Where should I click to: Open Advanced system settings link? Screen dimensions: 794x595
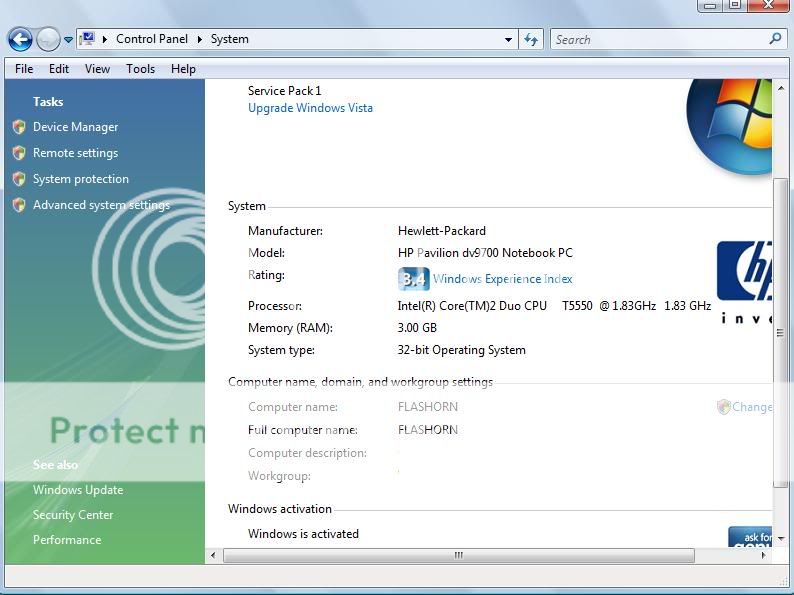click(x=101, y=205)
